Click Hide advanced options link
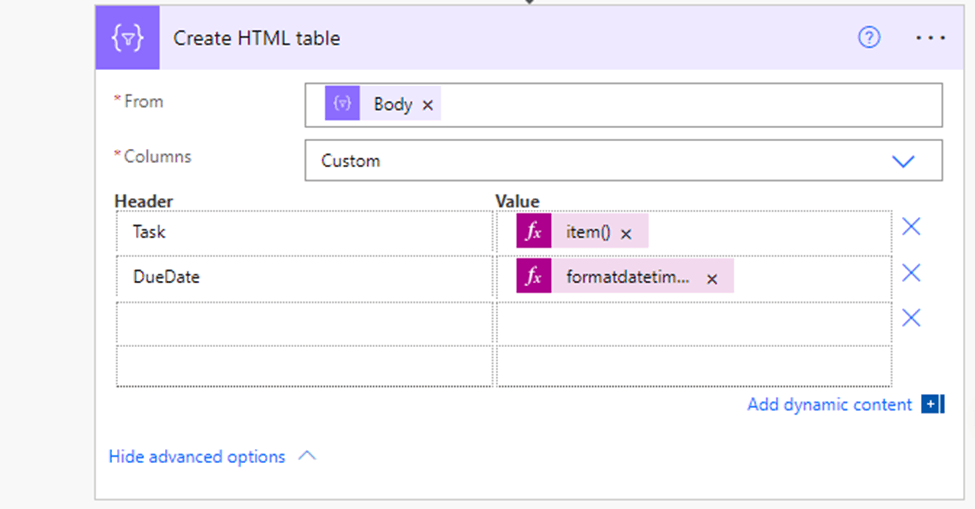The height and width of the screenshot is (509, 975). [x=197, y=457]
